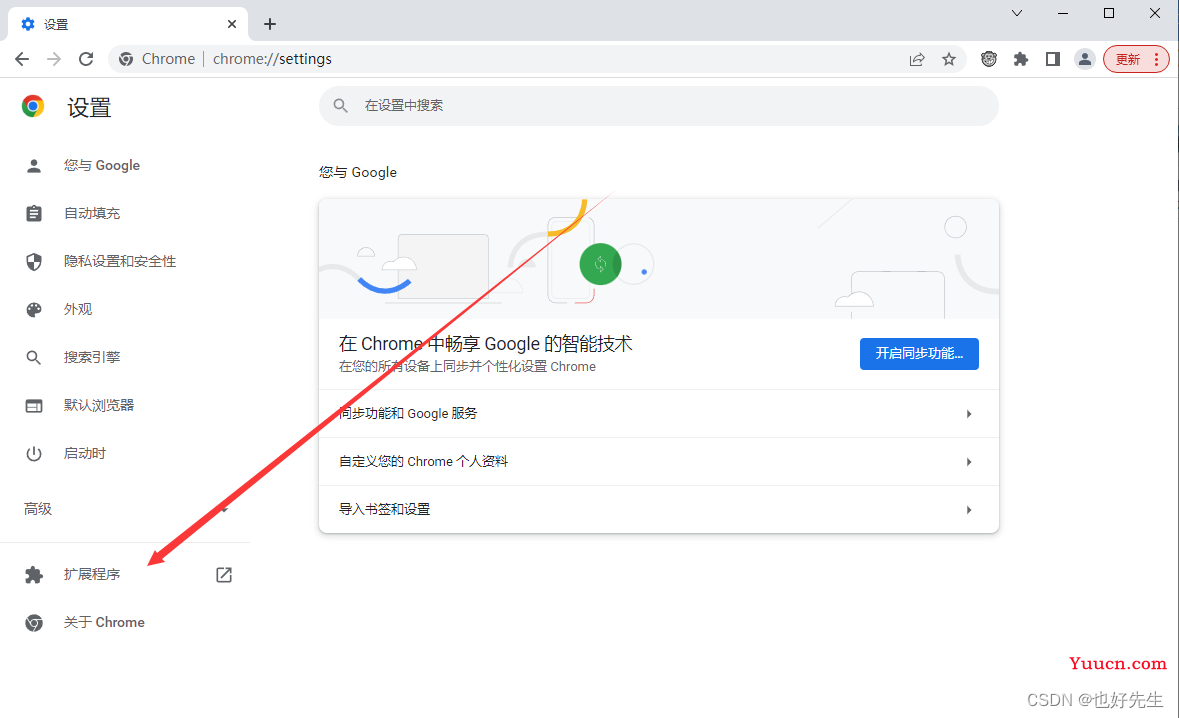The image size is (1179, 718).
Task: Open the profile avatar menu
Action: (1084, 59)
